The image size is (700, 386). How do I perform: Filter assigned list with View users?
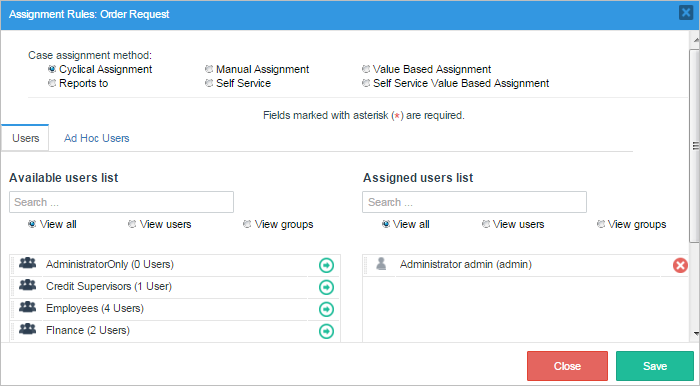click(486, 224)
